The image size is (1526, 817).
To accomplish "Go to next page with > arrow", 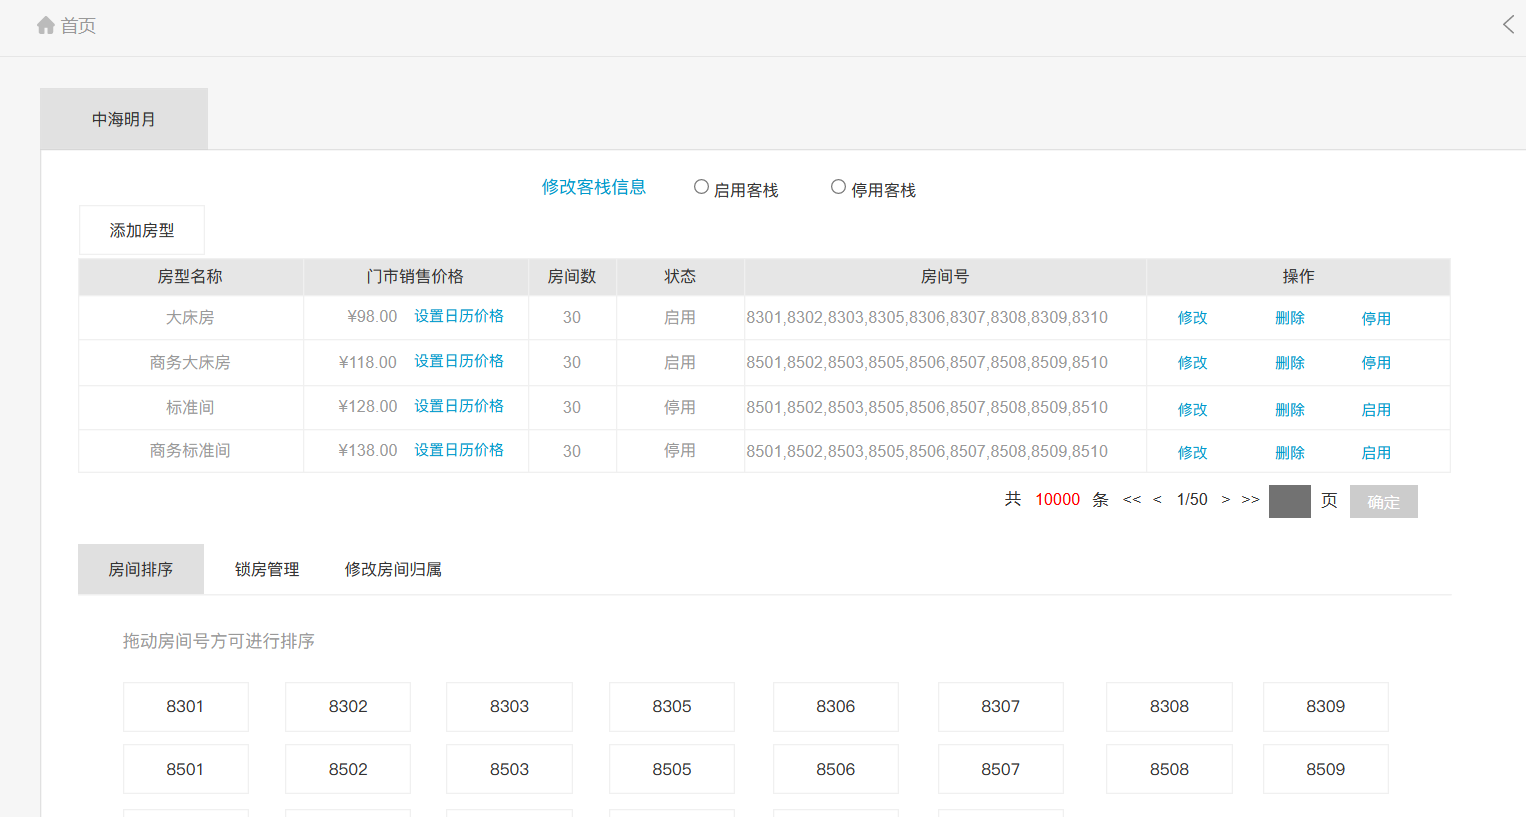I will [x=1225, y=500].
